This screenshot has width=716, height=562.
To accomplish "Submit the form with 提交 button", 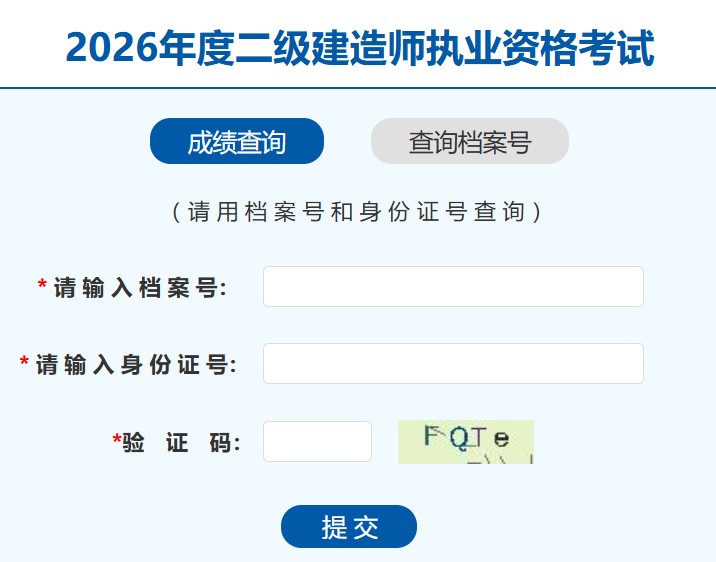I will 349,526.
